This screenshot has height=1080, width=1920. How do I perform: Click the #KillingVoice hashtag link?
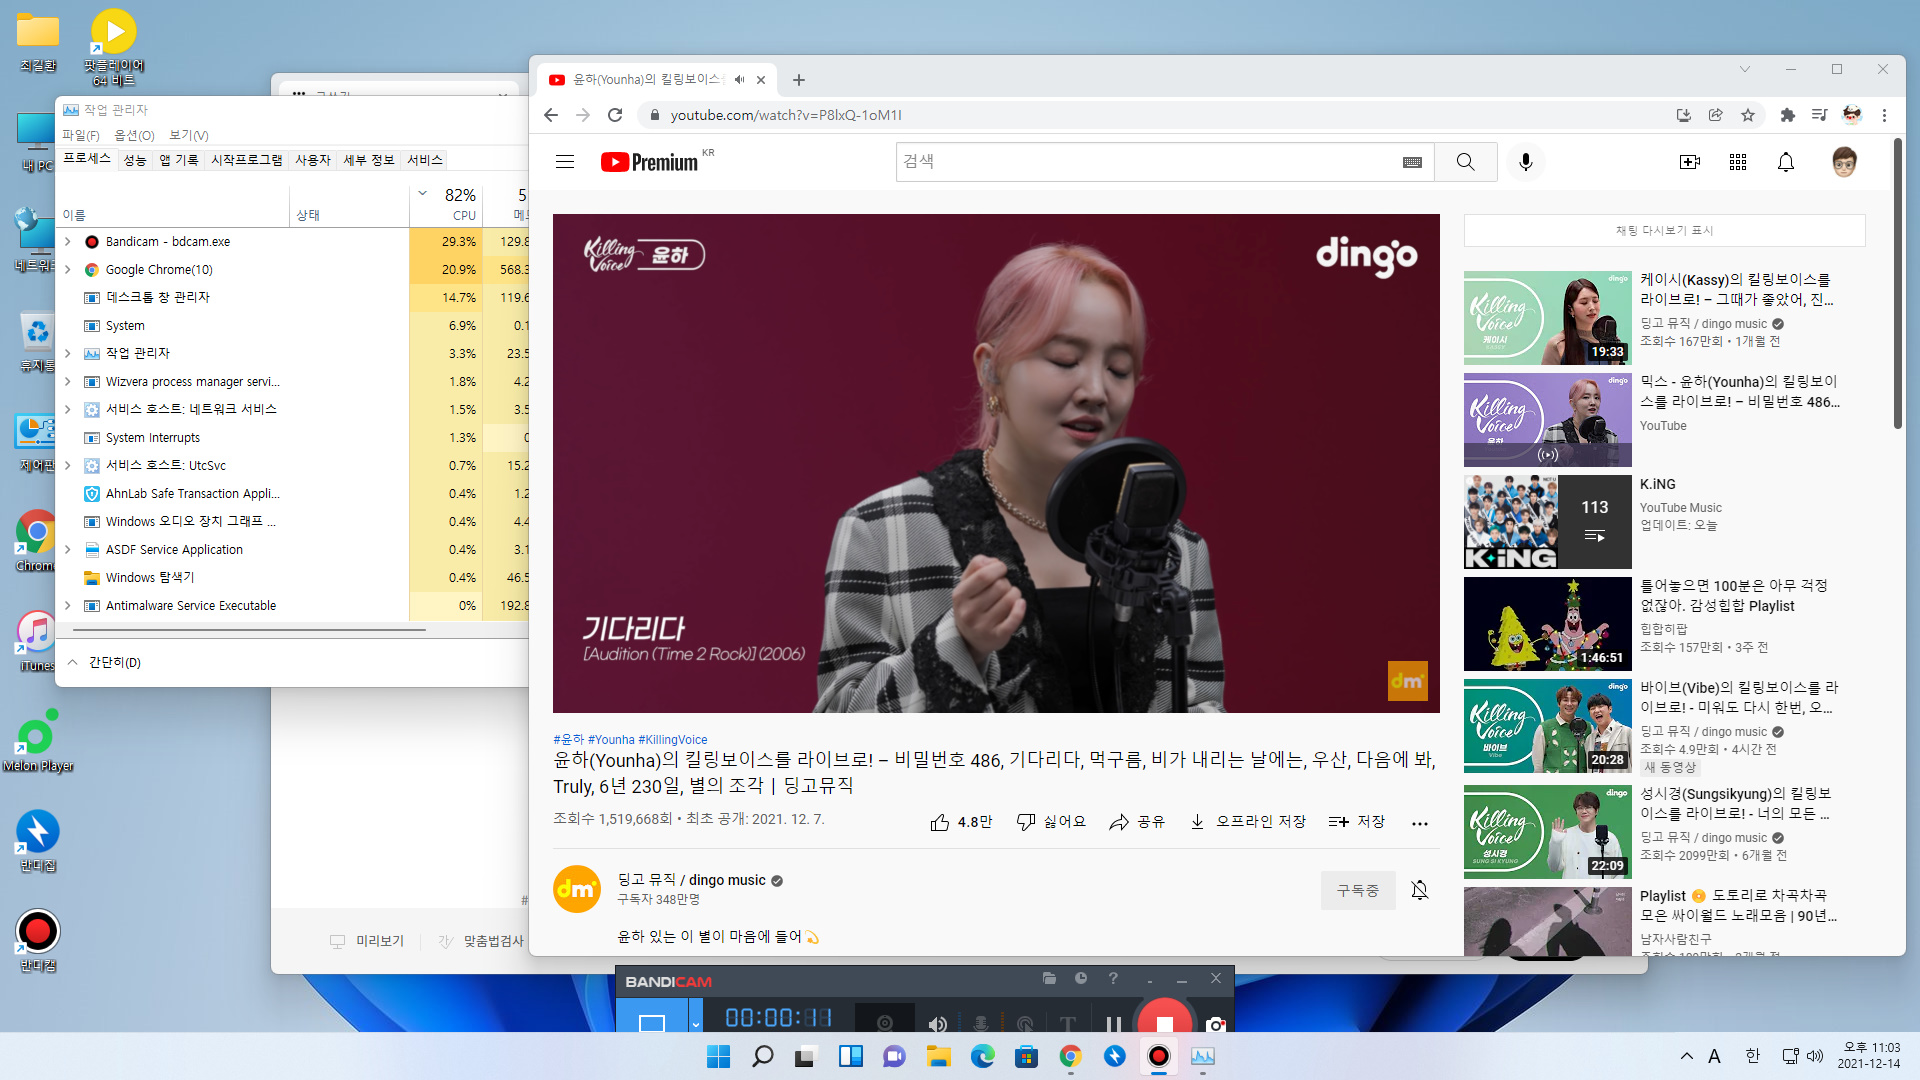pyautogui.click(x=672, y=740)
